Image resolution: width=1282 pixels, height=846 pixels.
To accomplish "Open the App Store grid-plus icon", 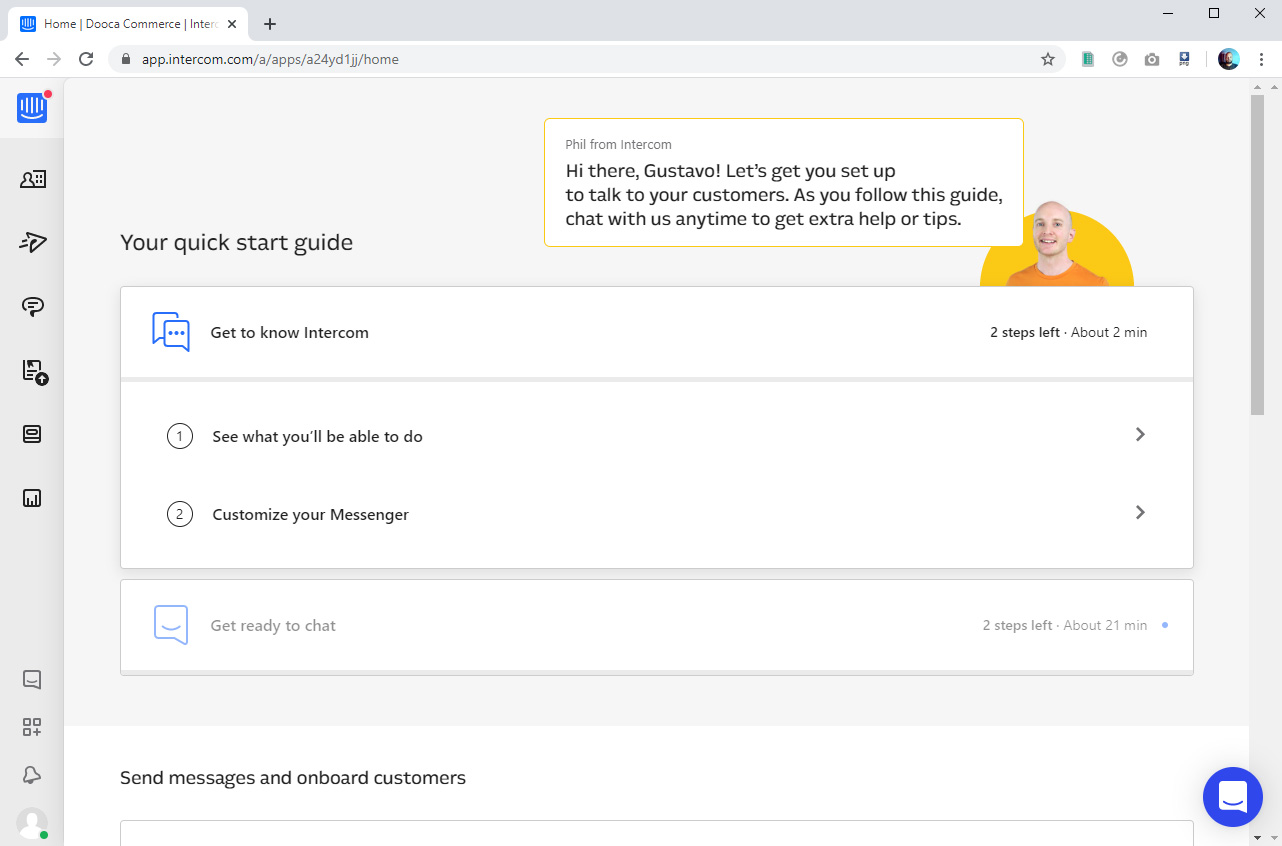I will (x=32, y=727).
